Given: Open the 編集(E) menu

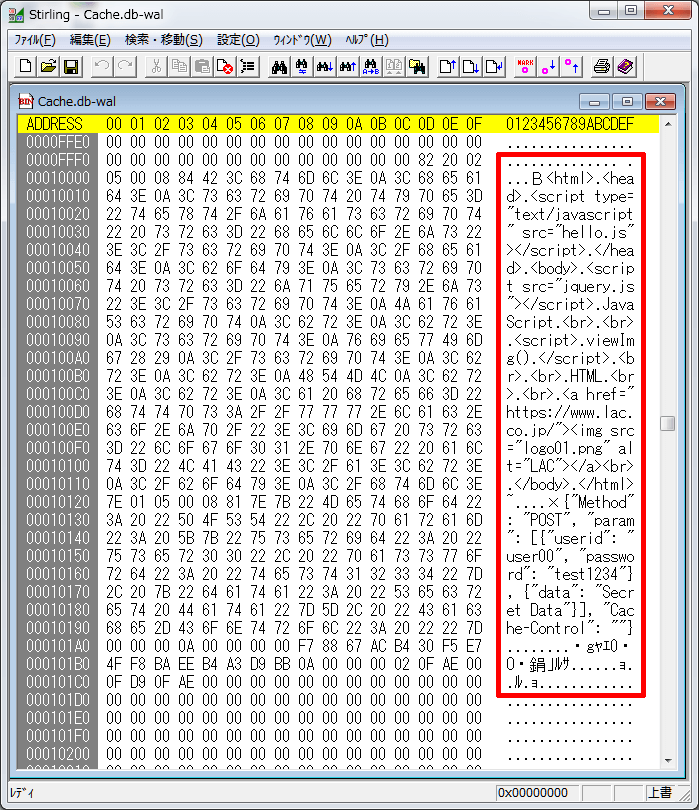Looking at the screenshot, I should 90,40.
